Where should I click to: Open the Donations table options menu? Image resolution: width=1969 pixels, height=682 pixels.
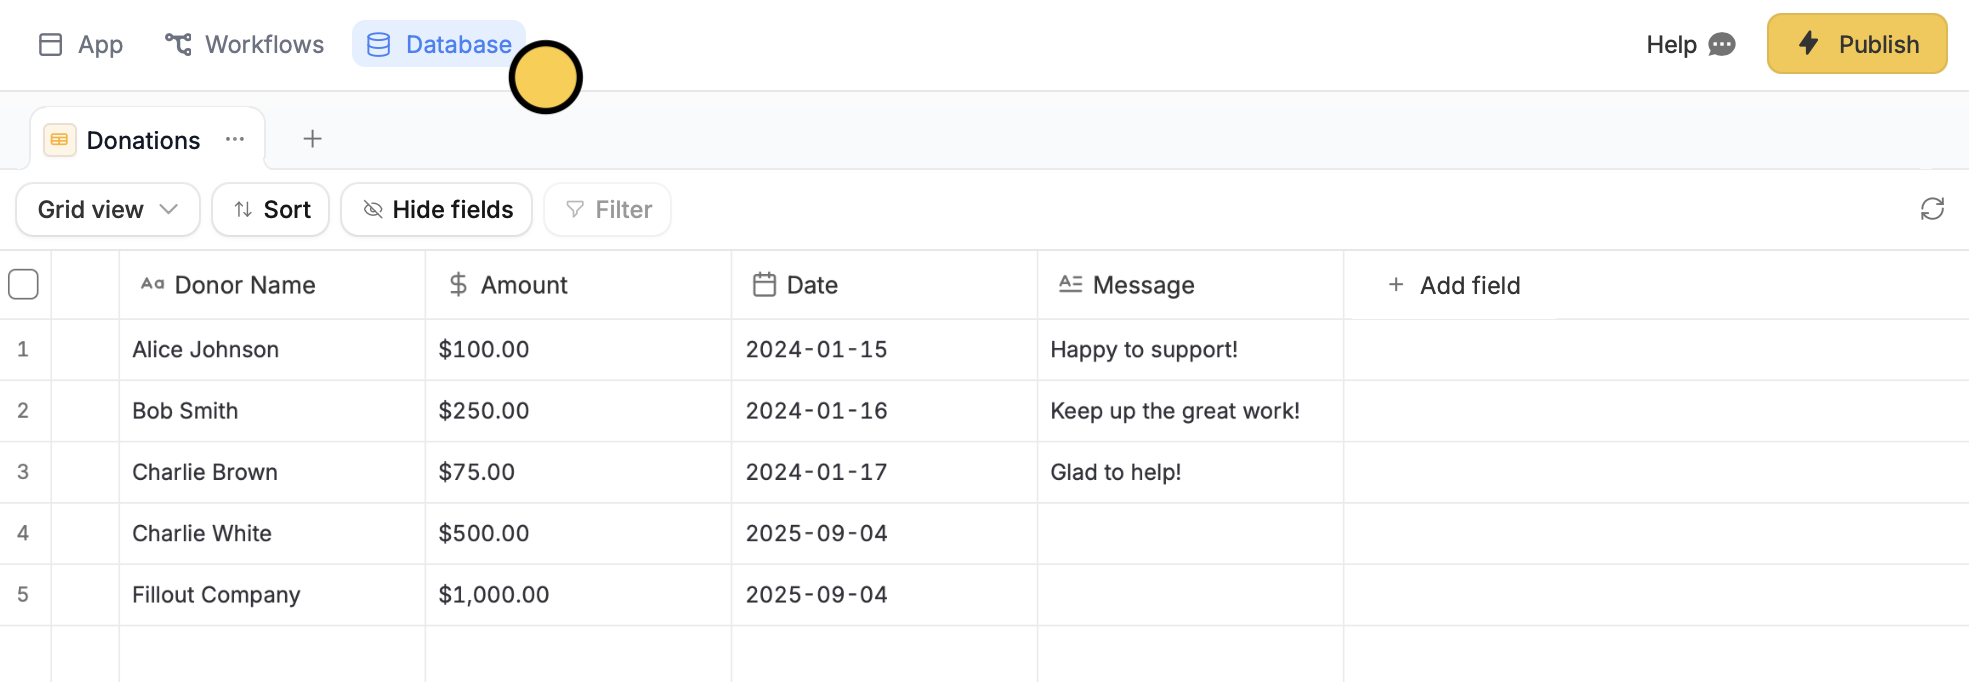(x=235, y=139)
